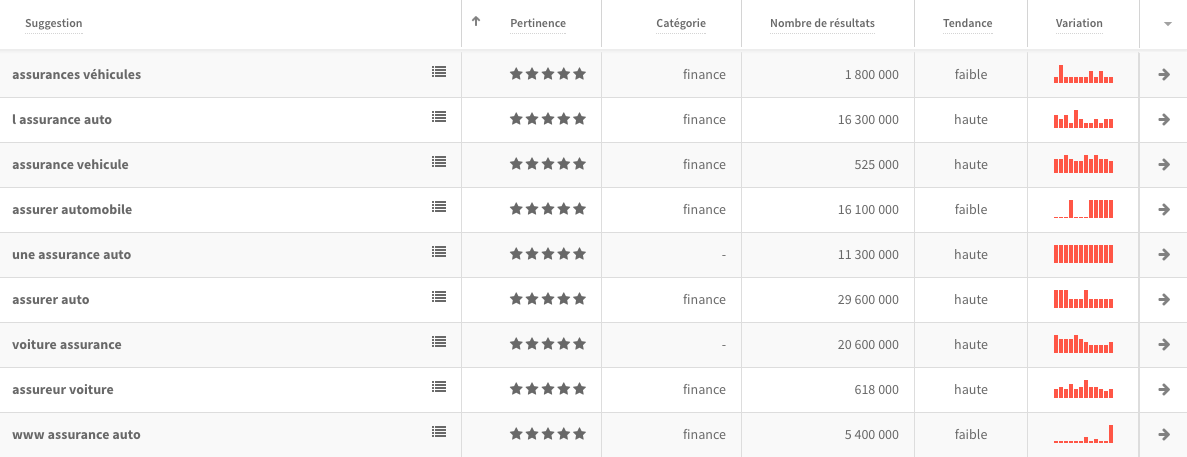
Task: Click star rating of assurer automobile
Action: 548,210
